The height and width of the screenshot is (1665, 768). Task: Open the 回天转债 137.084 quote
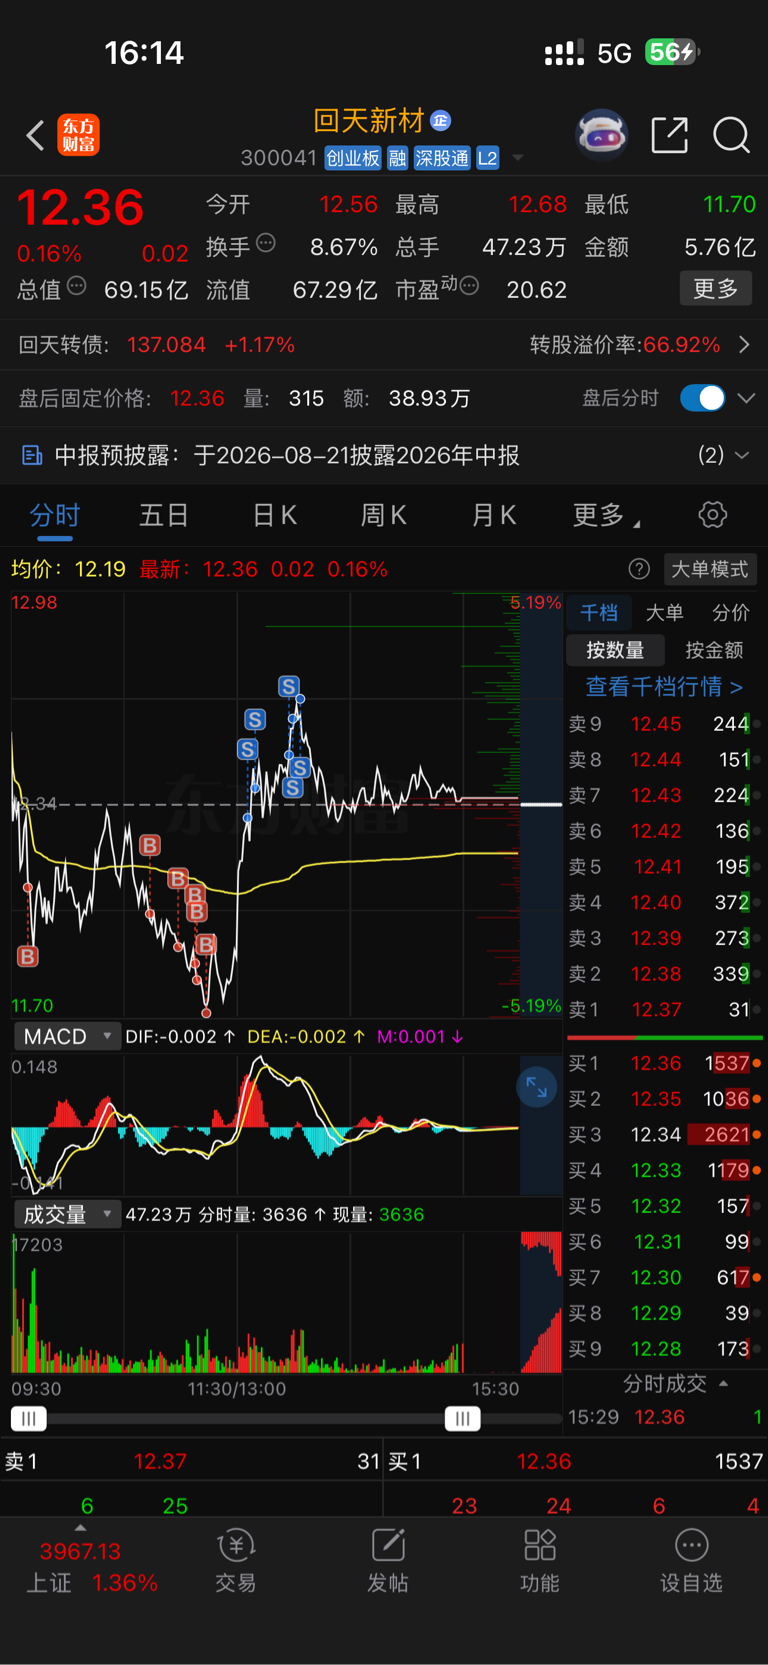(x=157, y=345)
